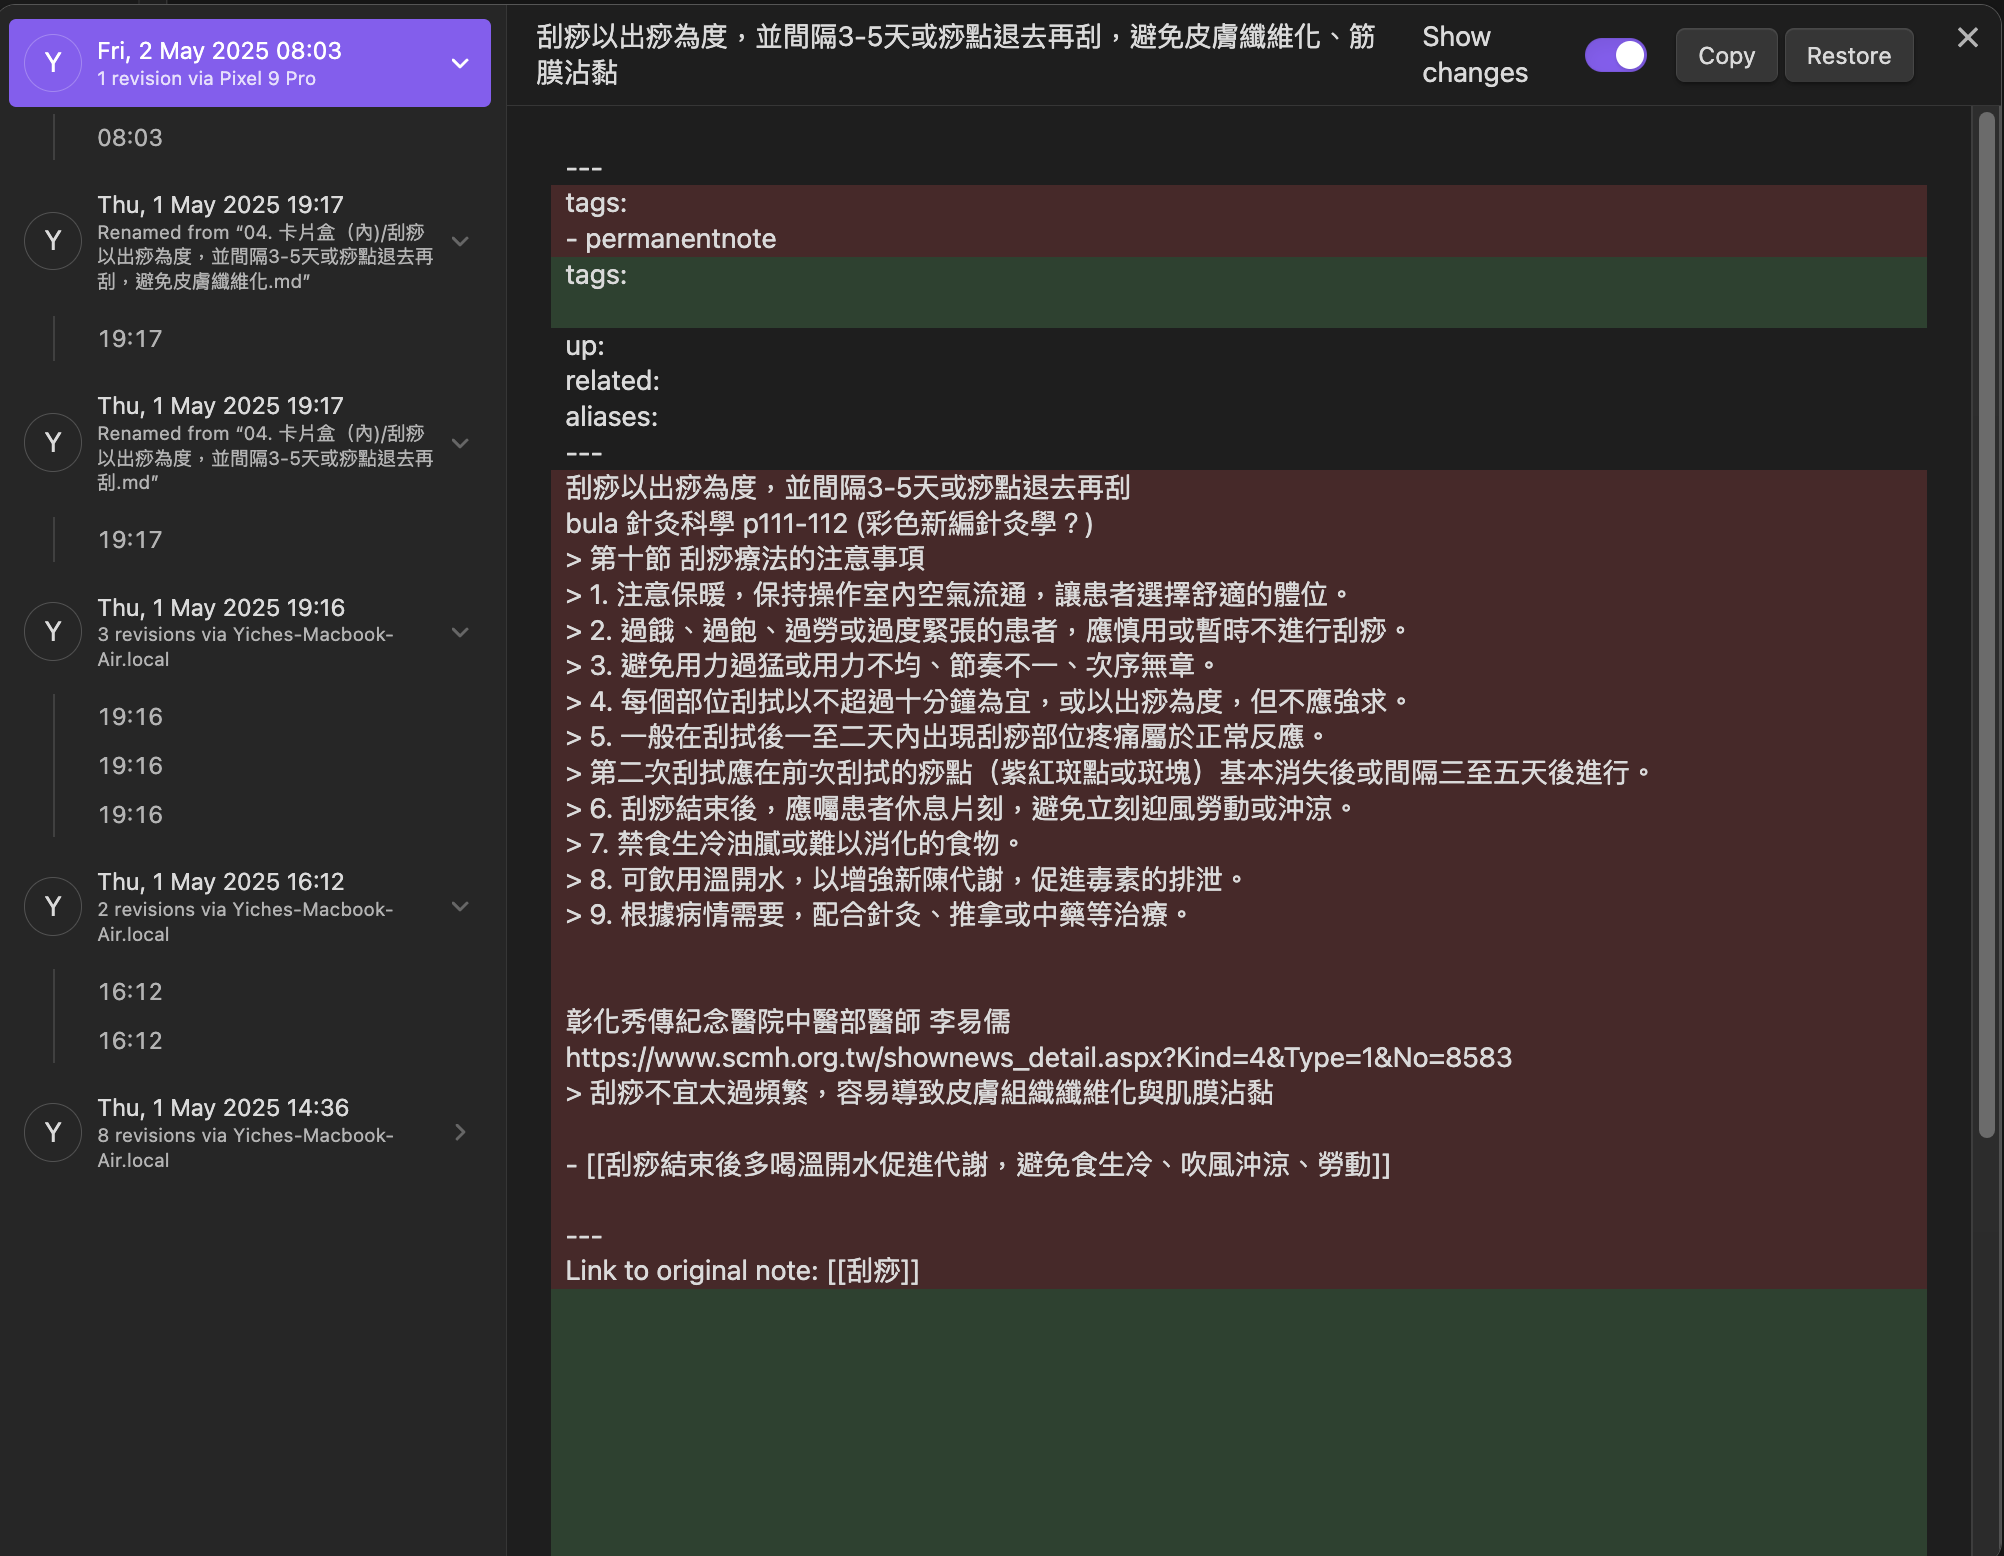This screenshot has width=2004, height=1556.
Task: Click the 'Link to original note: [[刮痧]]' line
Action: [742, 1271]
